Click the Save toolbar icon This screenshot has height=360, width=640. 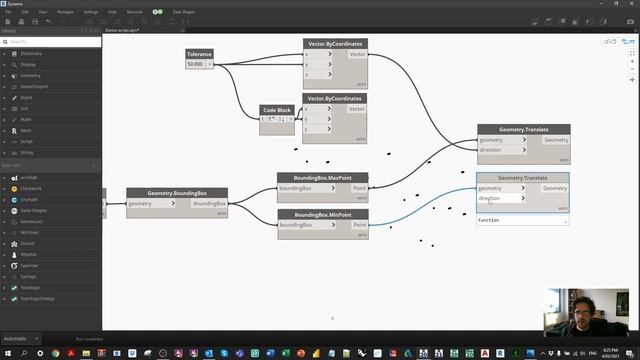point(35,21)
